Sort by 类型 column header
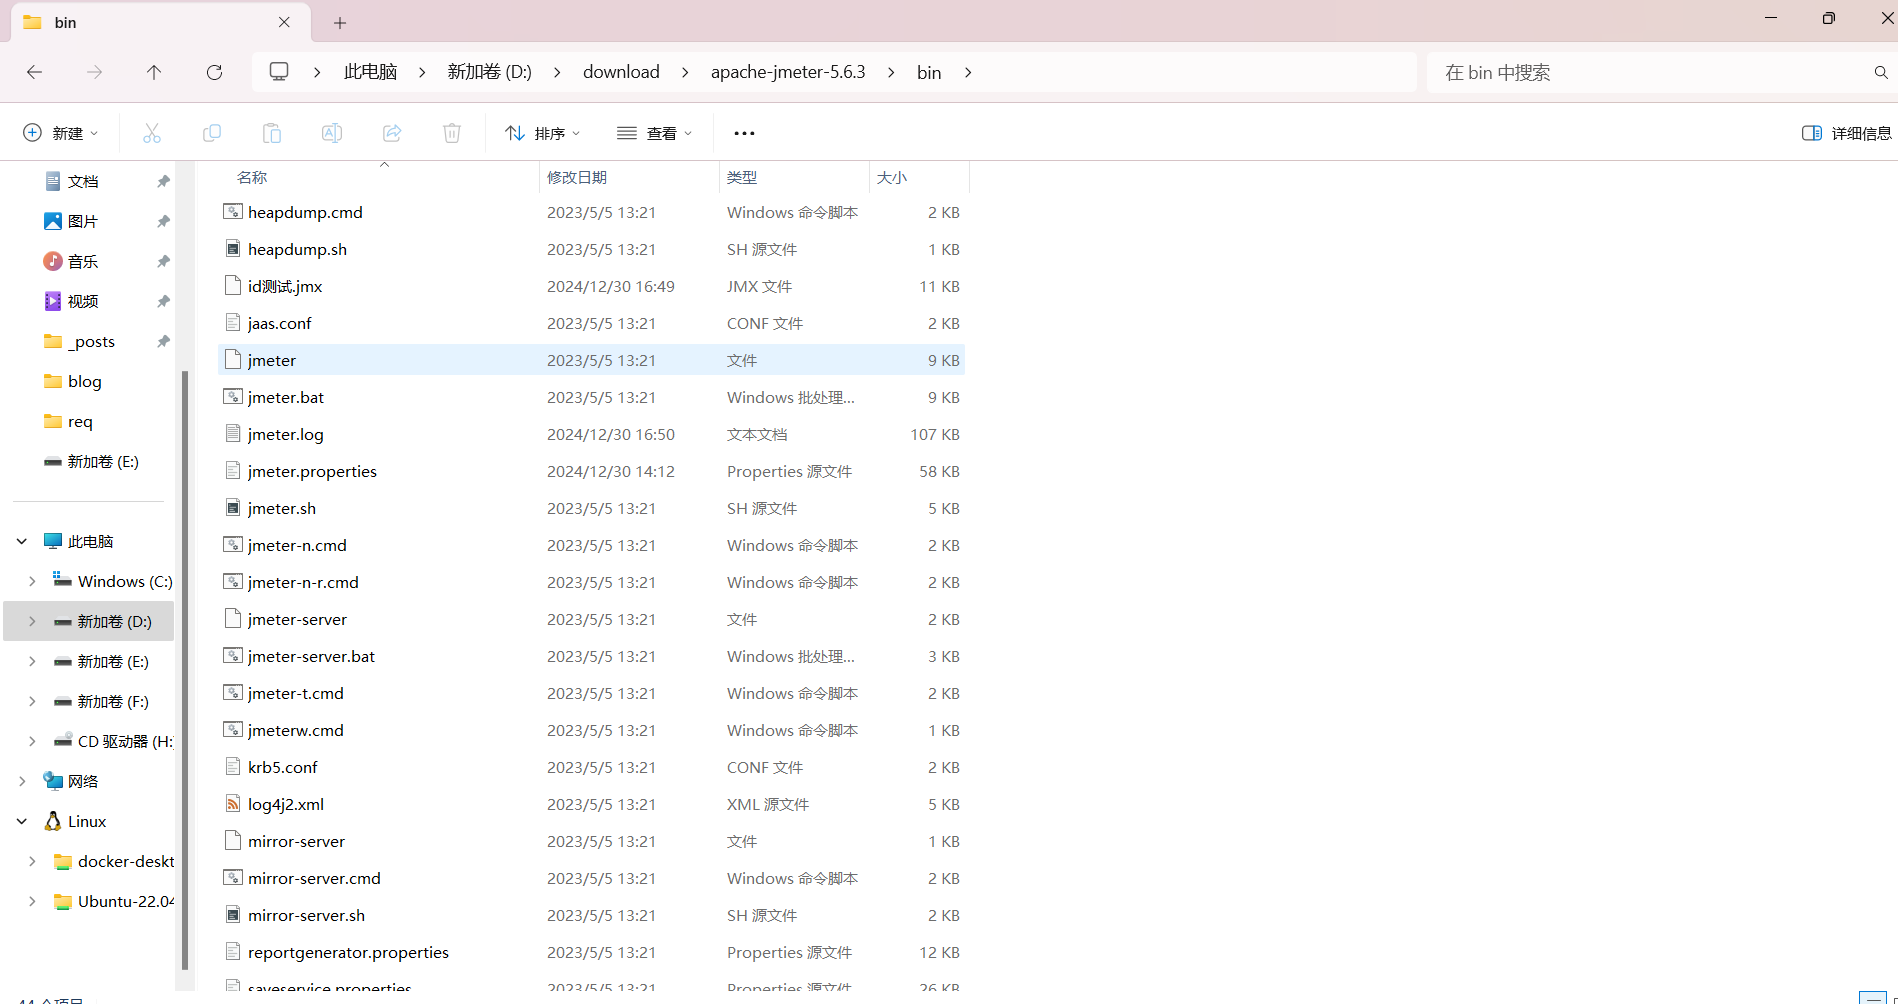Screen dimensions: 1898x1004 click(x=742, y=177)
